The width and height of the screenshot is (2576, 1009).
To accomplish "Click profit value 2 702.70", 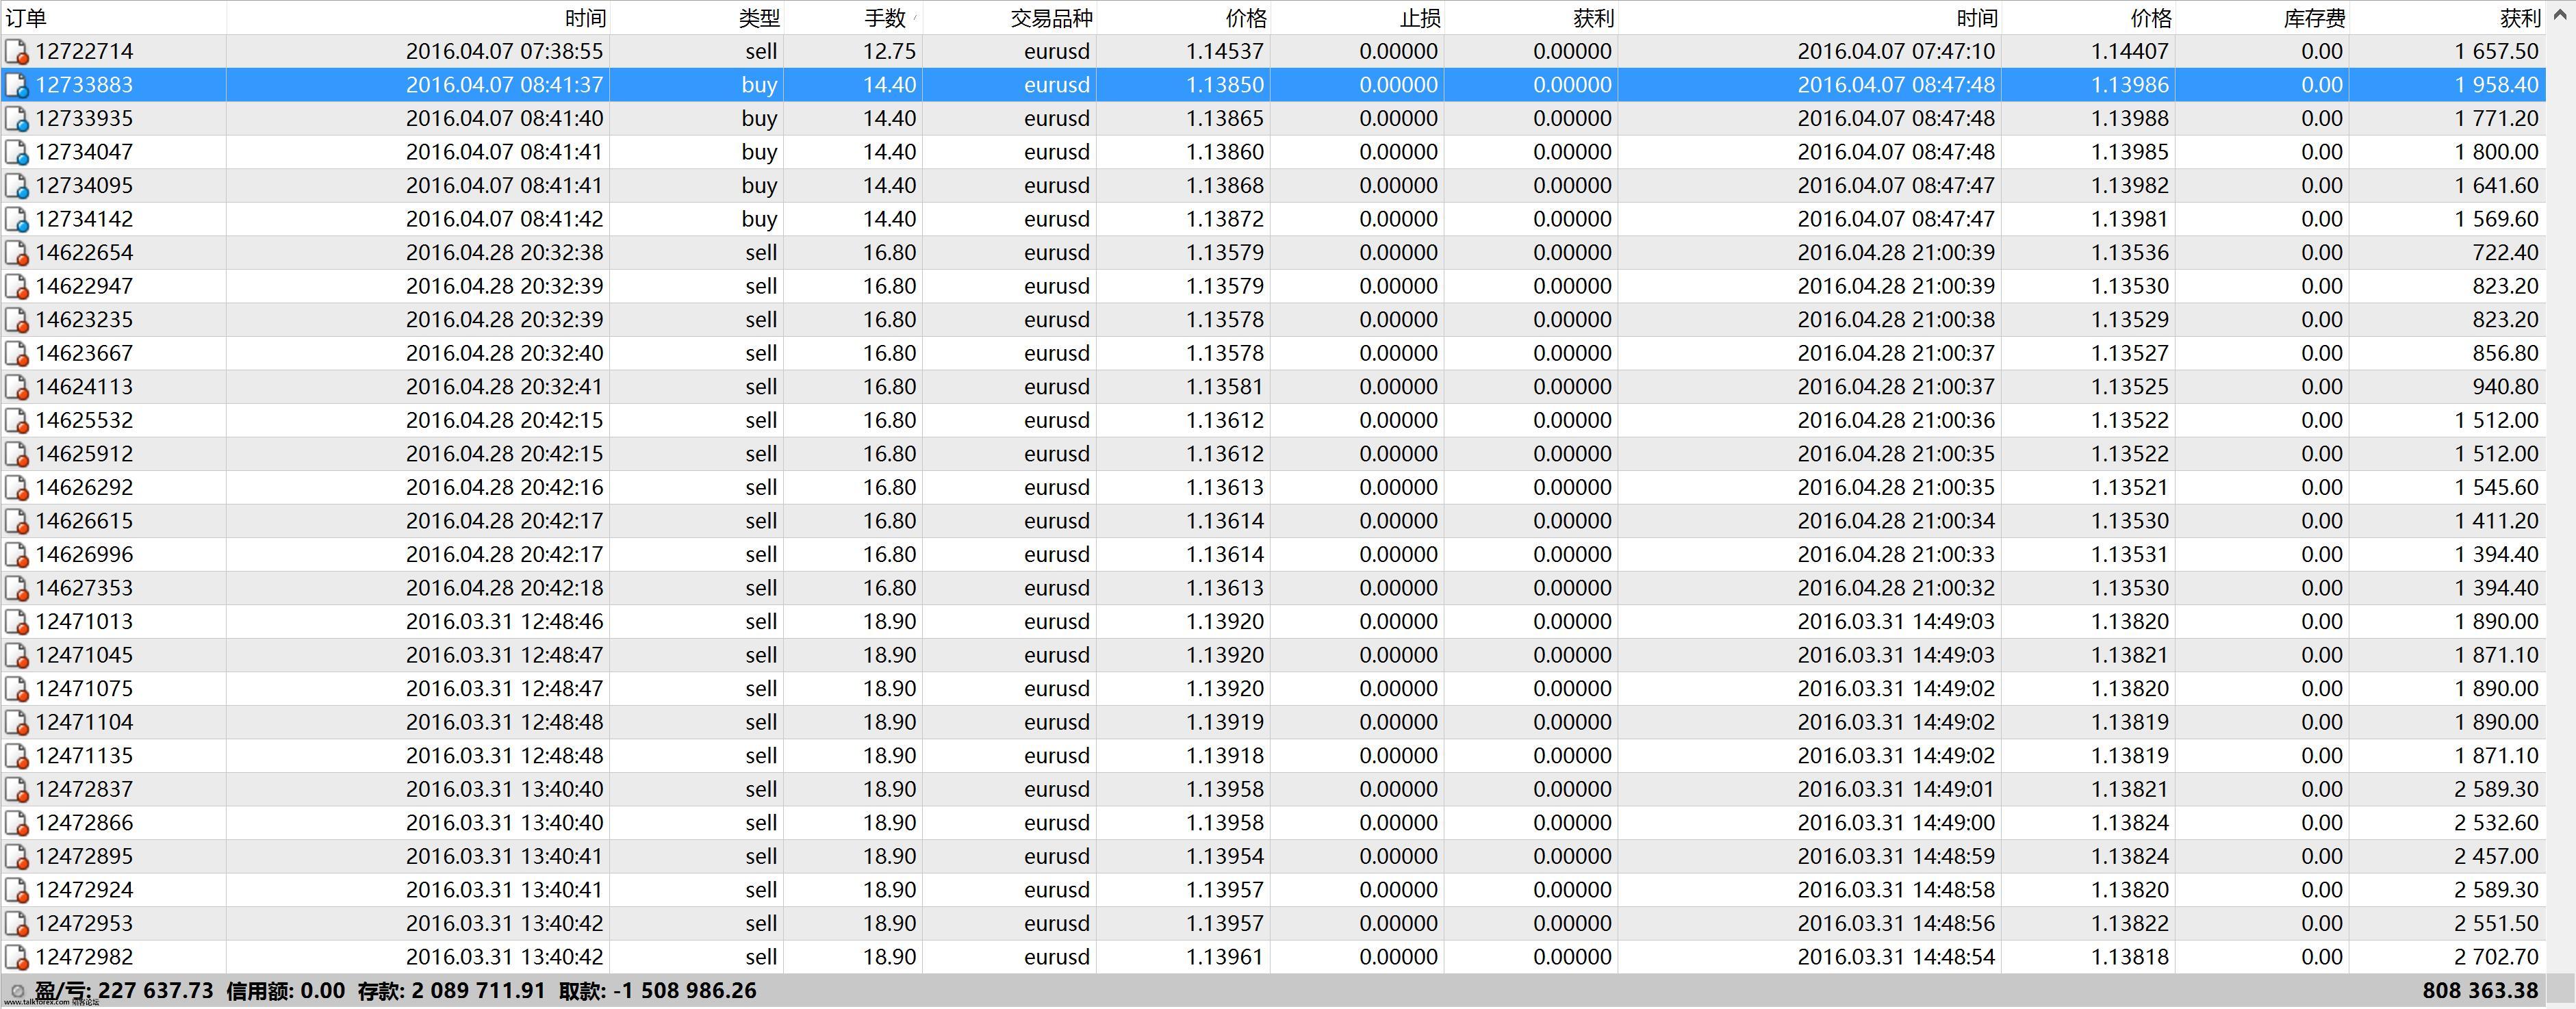I will coord(2496,958).
